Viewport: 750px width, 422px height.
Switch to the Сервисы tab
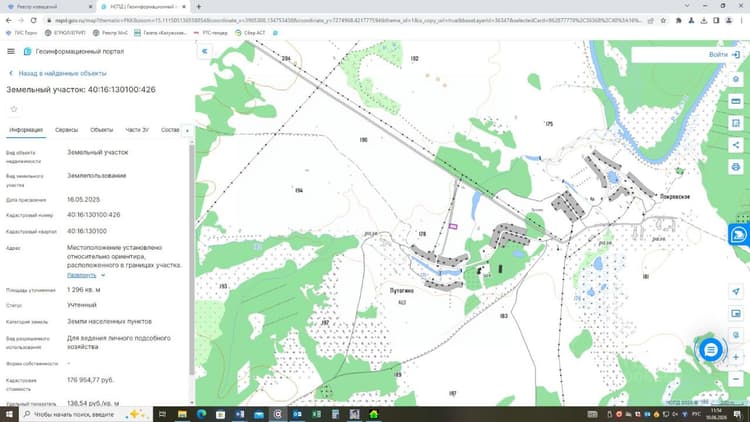coord(66,130)
